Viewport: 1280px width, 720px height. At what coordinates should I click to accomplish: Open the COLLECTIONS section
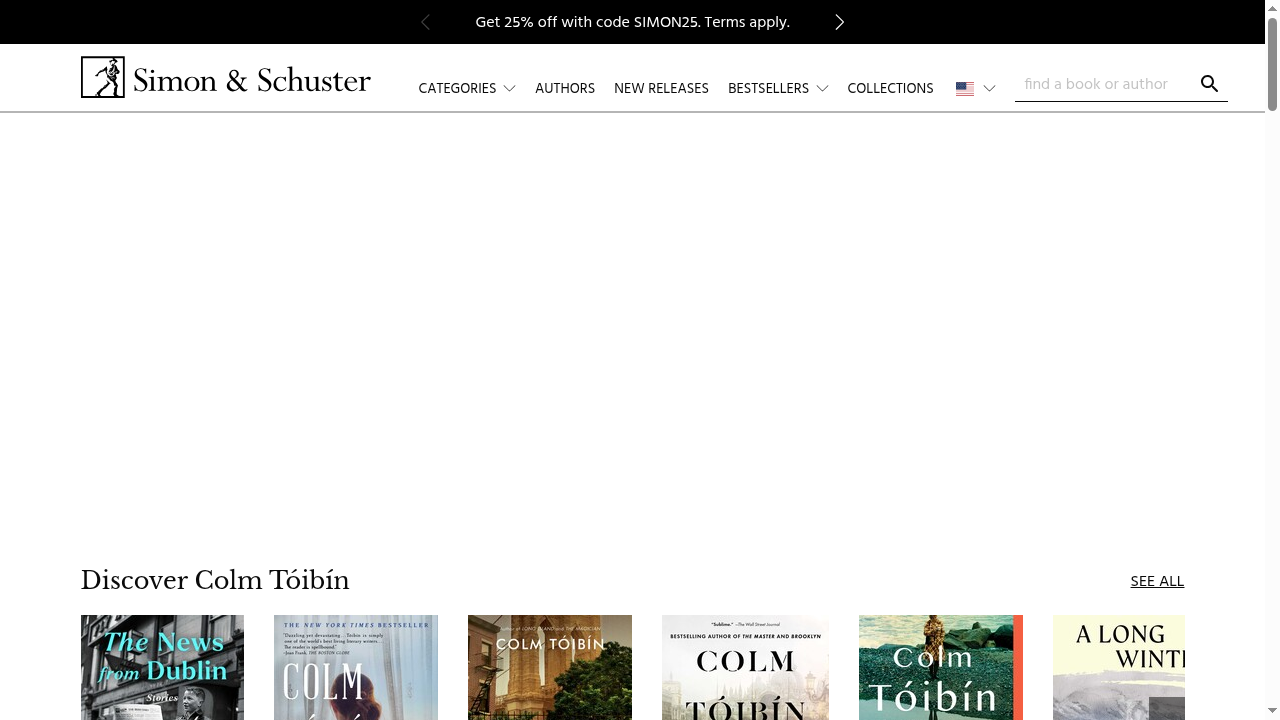(x=890, y=89)
